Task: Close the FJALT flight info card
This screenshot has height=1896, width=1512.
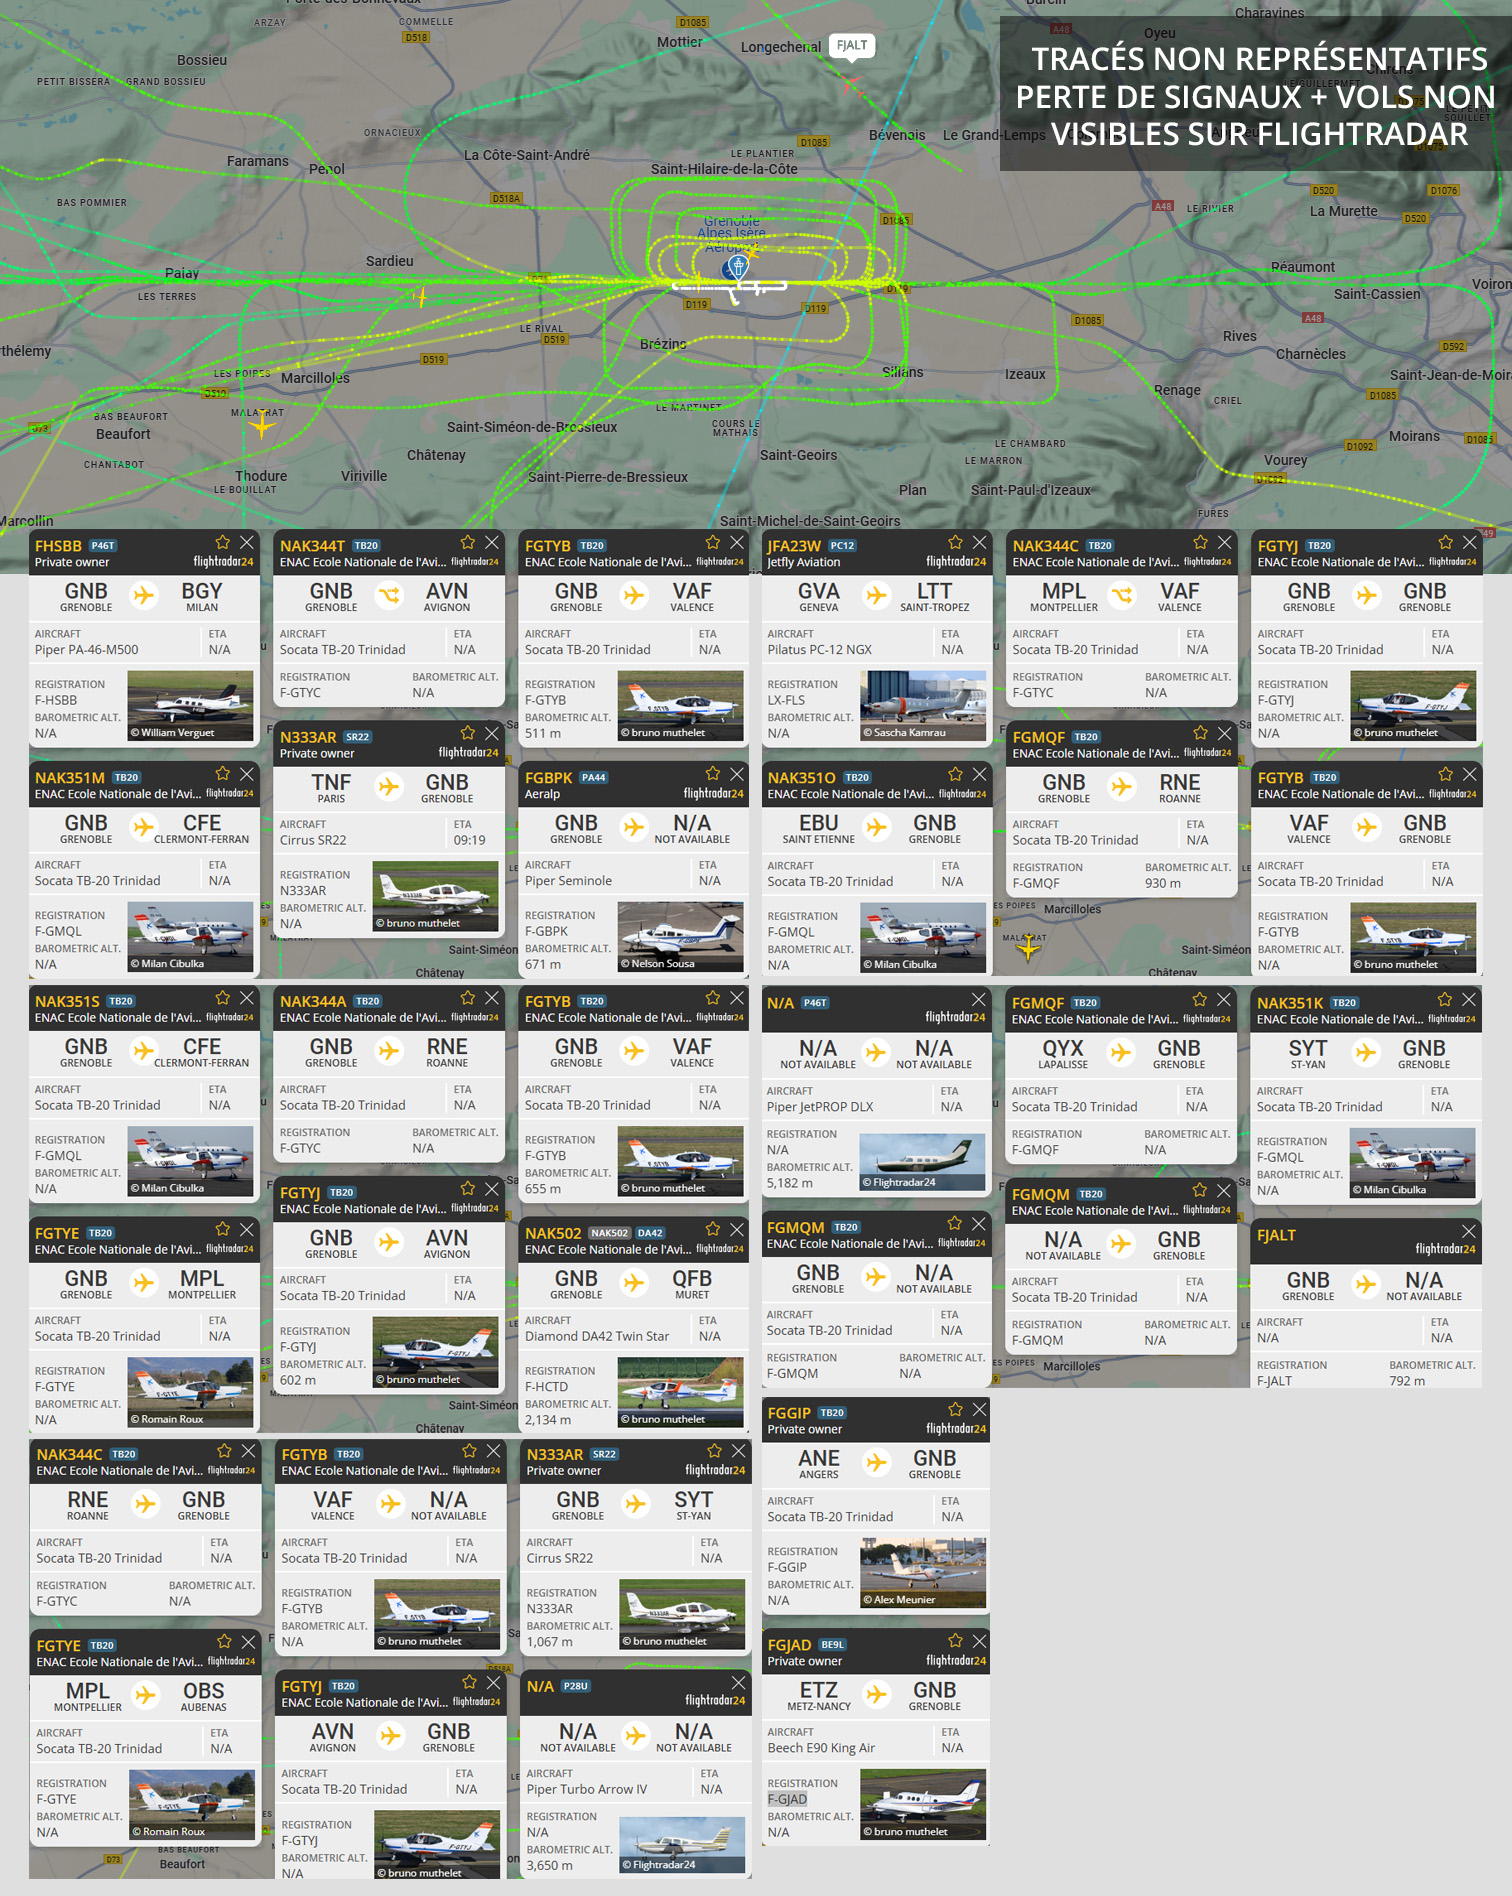Action: click(1468, 1231)
